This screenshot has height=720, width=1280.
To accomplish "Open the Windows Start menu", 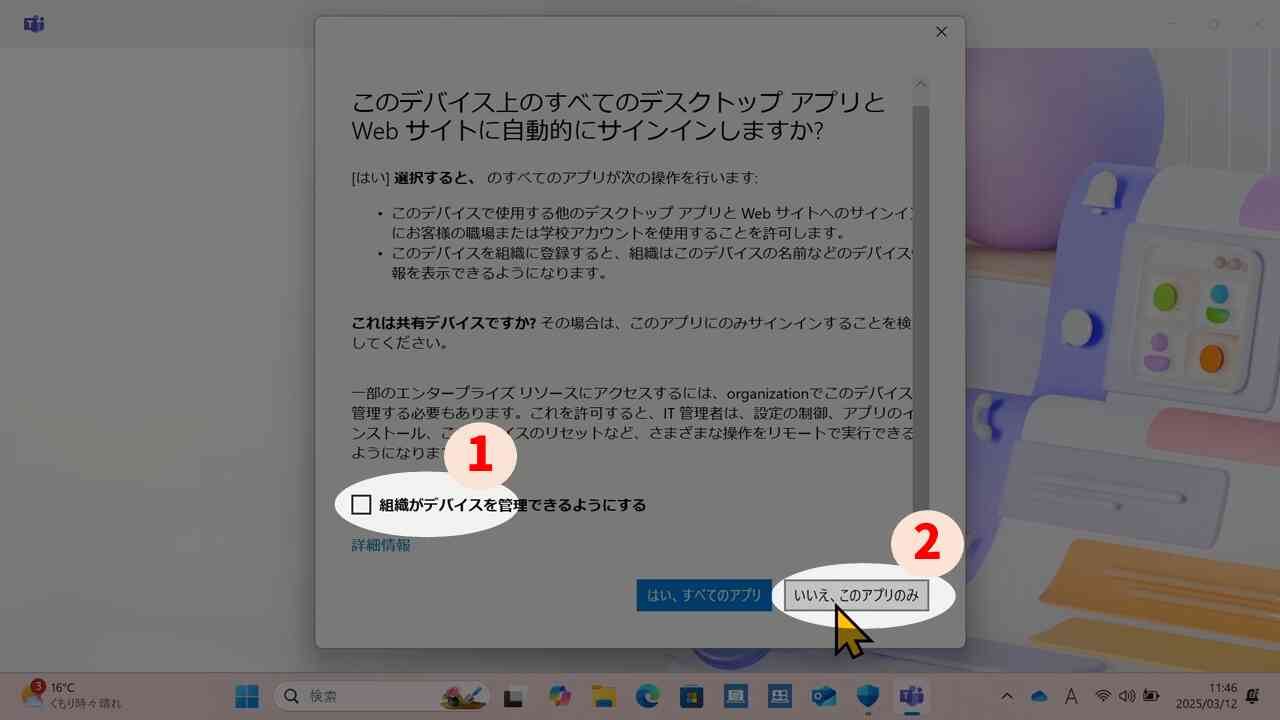I will (x=246, y=696).
